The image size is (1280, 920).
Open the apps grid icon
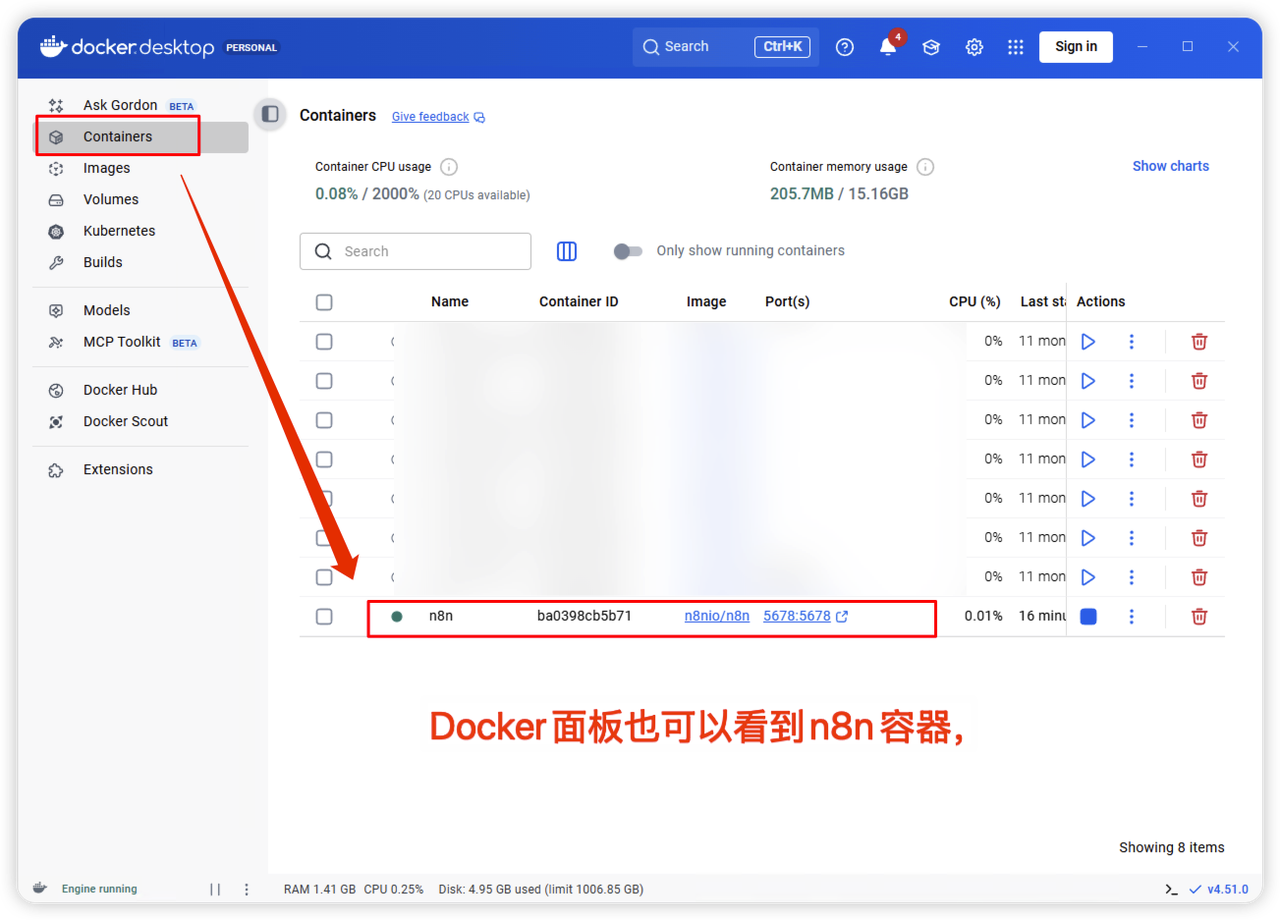pos(1016,47)
